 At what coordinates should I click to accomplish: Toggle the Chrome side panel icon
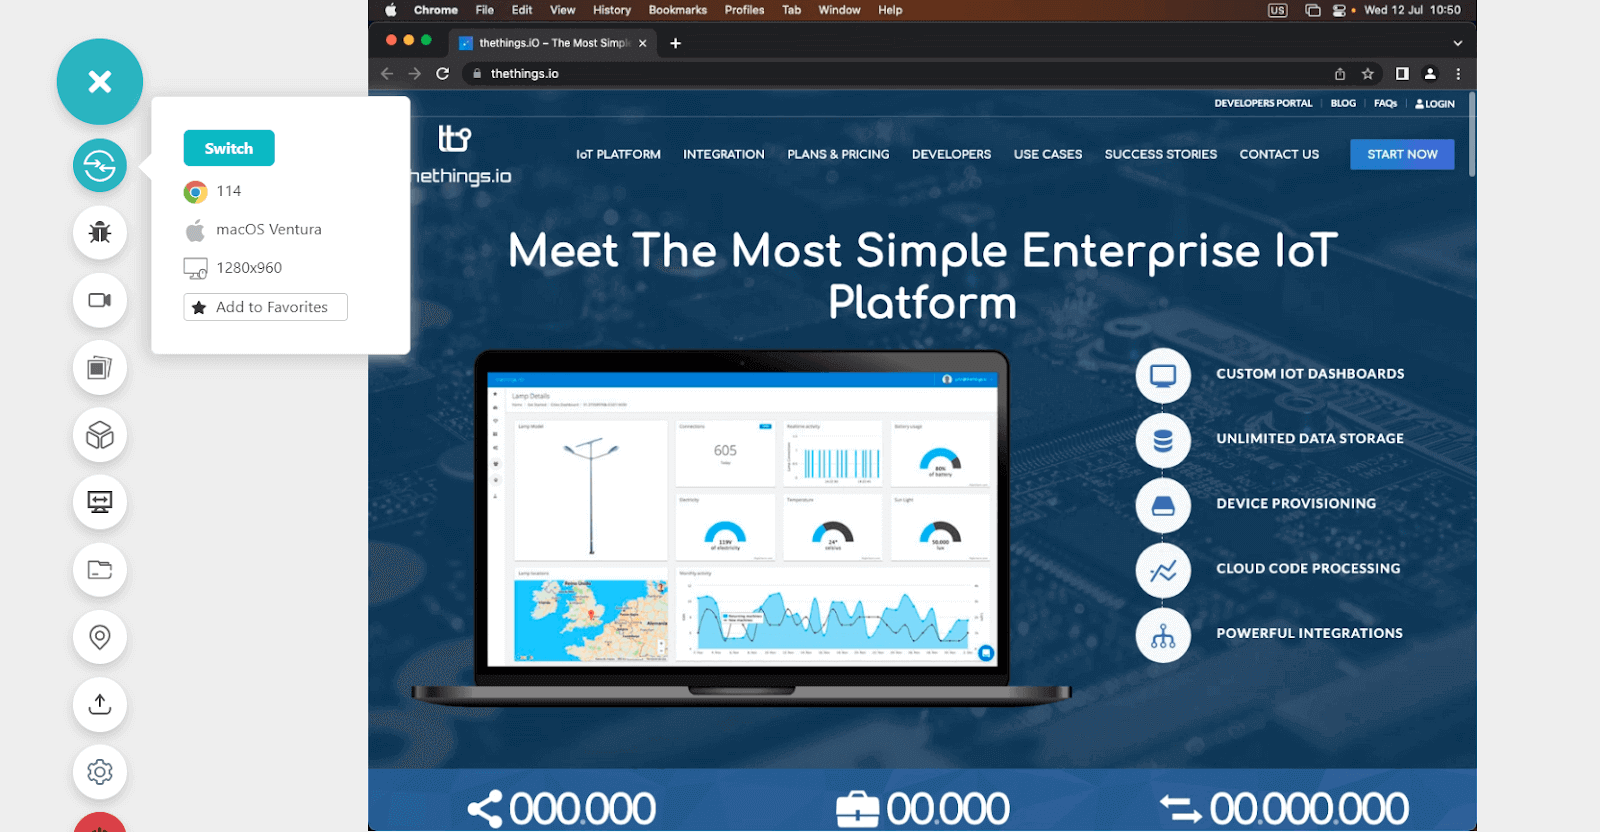pos(1402,74)
